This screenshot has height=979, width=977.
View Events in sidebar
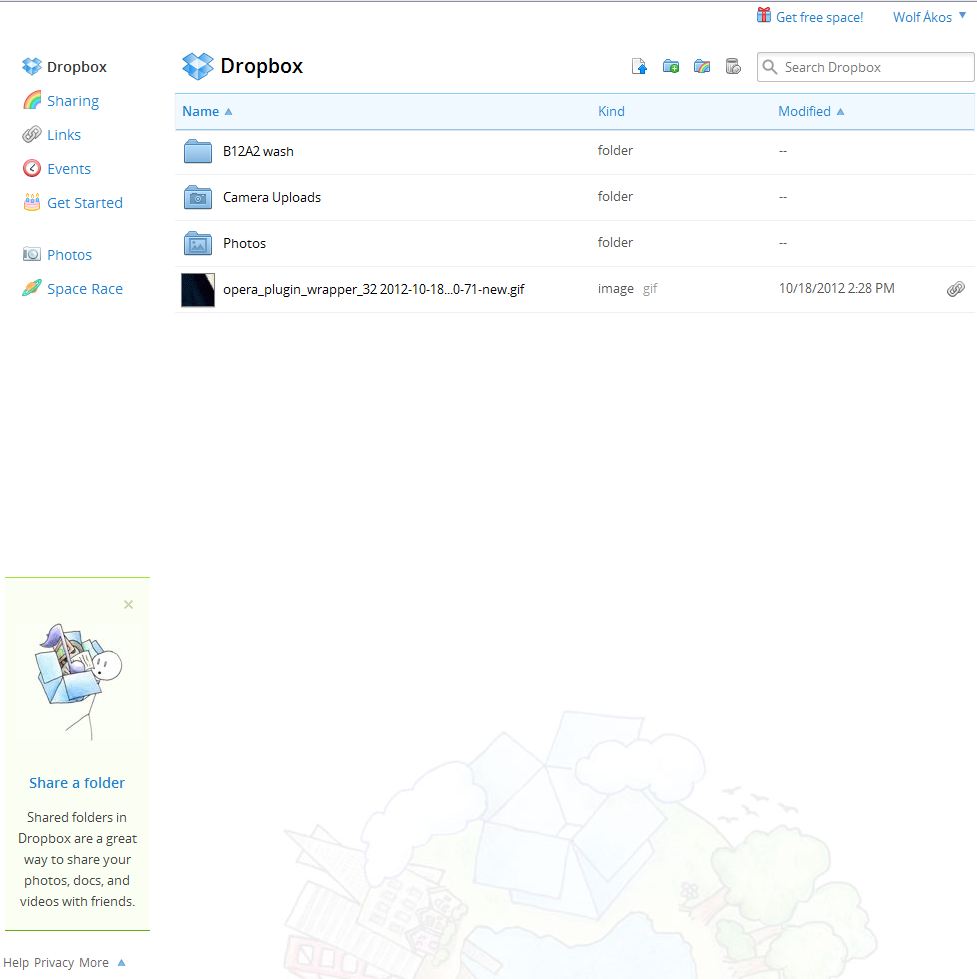click(69, 169)
